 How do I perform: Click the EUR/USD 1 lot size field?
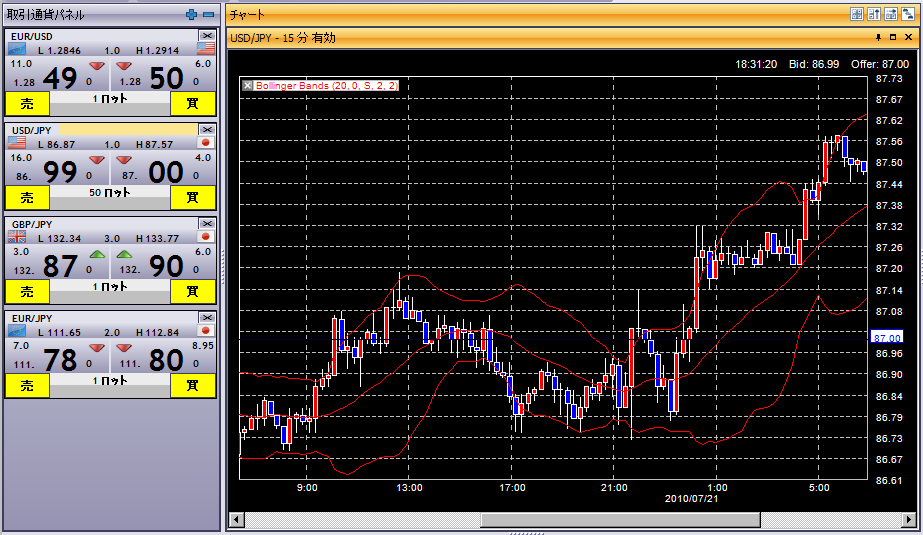[109, 99]
